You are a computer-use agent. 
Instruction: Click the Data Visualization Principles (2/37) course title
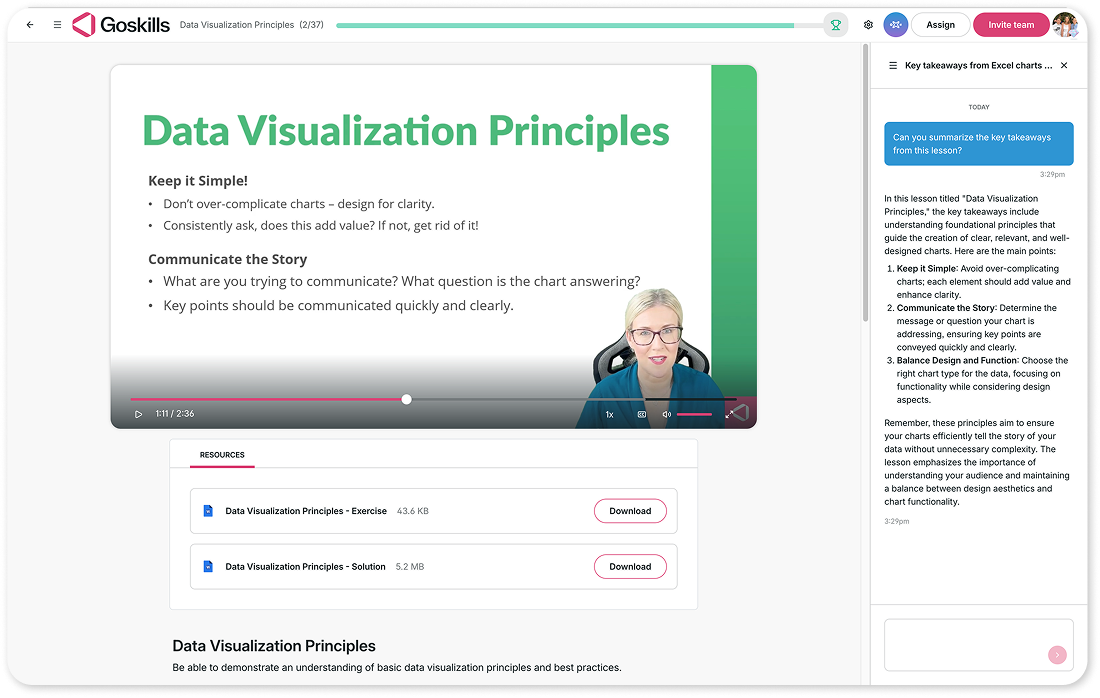[251, 25]
